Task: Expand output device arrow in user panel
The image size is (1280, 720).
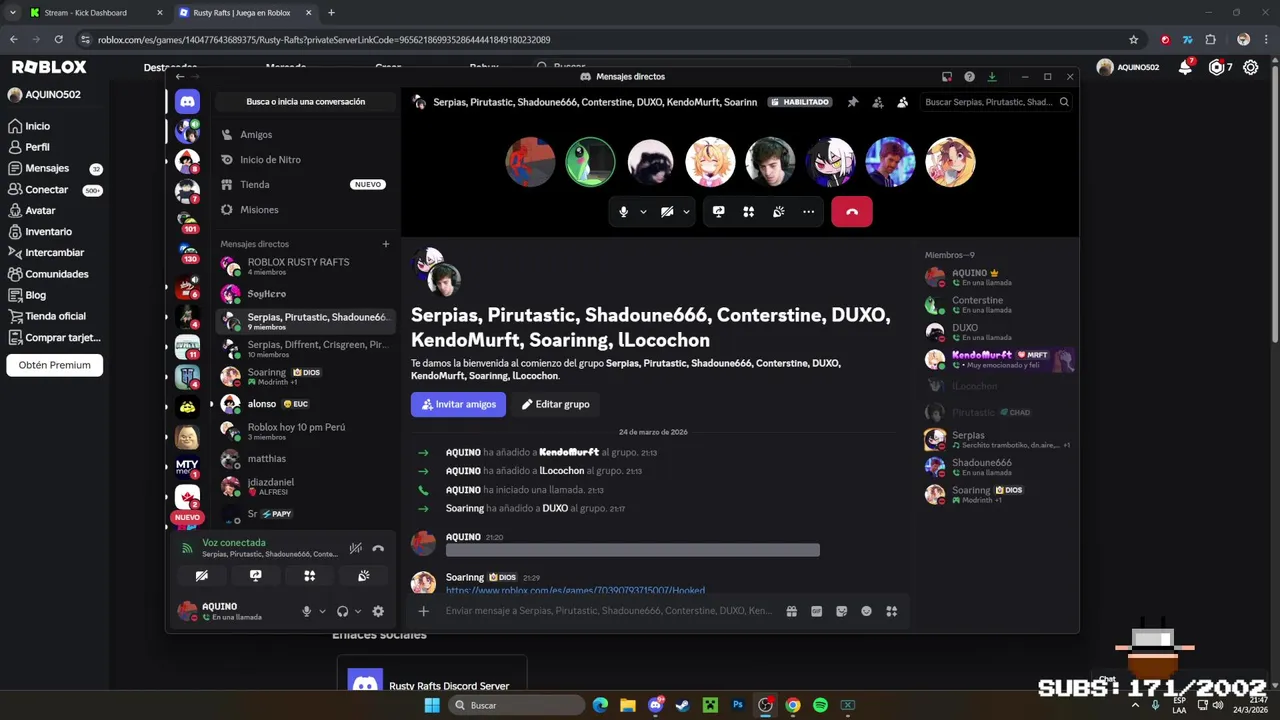Action: (358, 611)
